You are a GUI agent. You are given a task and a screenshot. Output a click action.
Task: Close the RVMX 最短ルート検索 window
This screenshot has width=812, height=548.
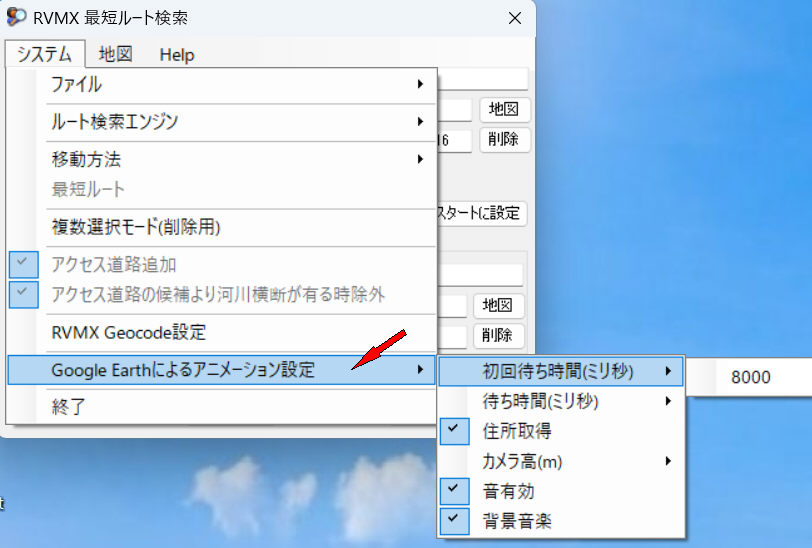(514, 18)
